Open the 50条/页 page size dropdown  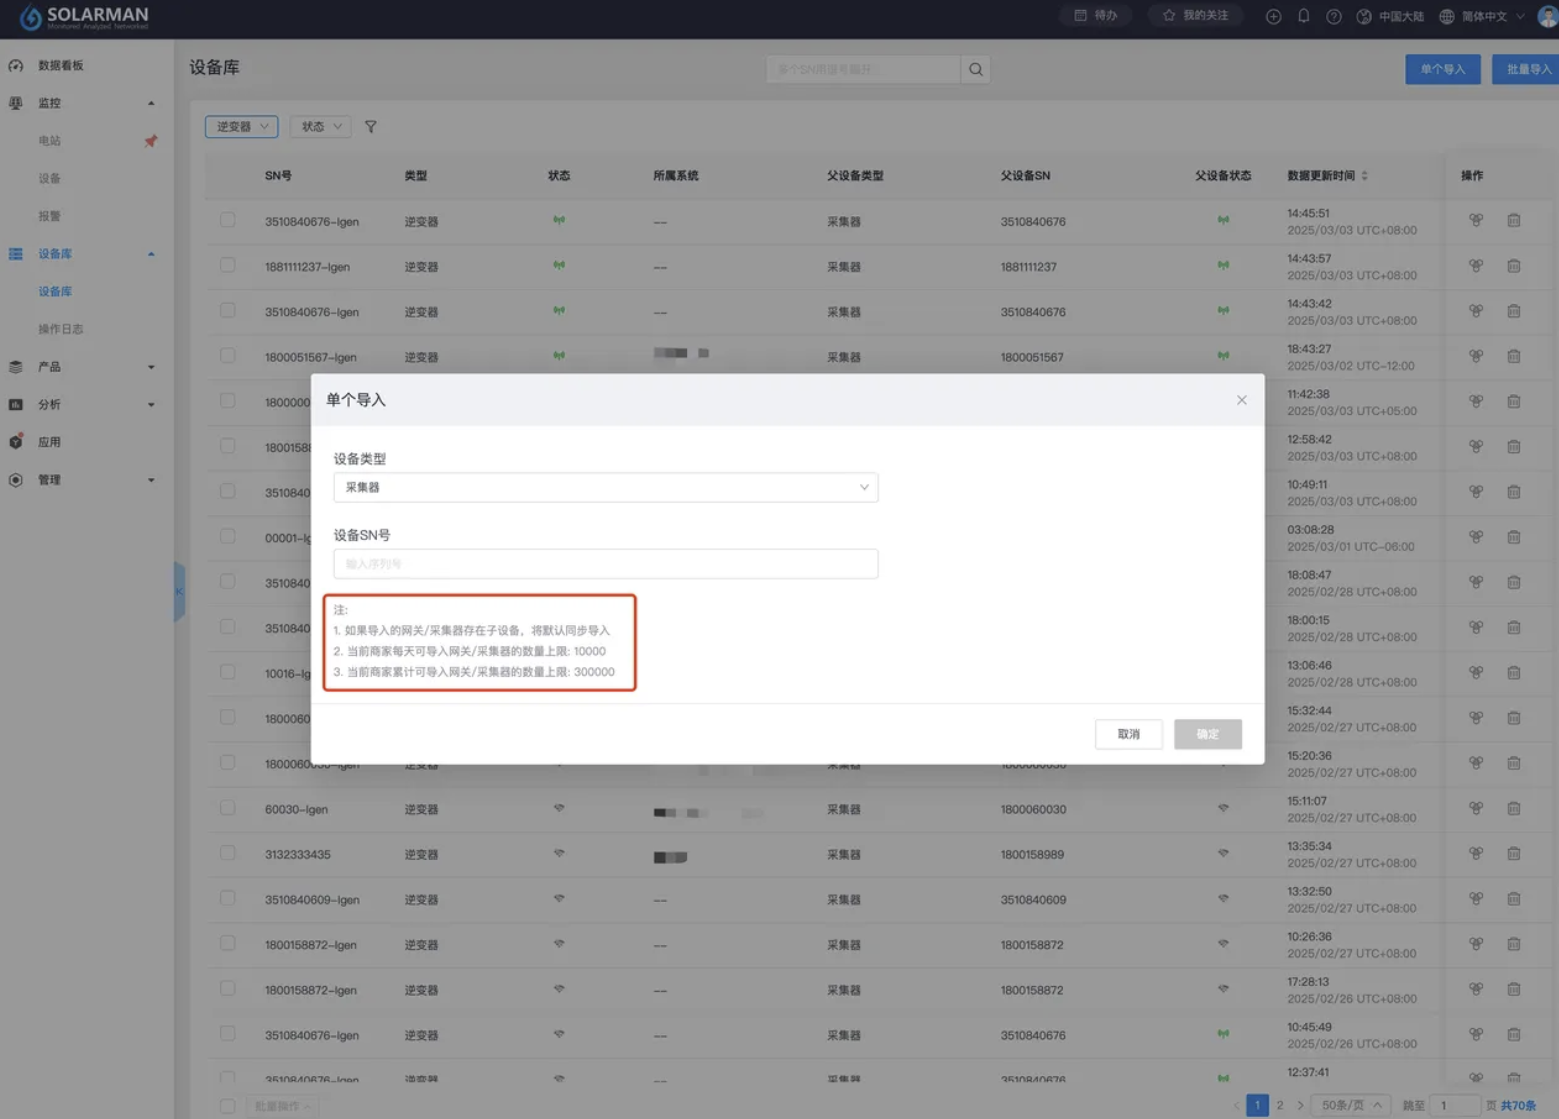click(x=1351, y=1105)
